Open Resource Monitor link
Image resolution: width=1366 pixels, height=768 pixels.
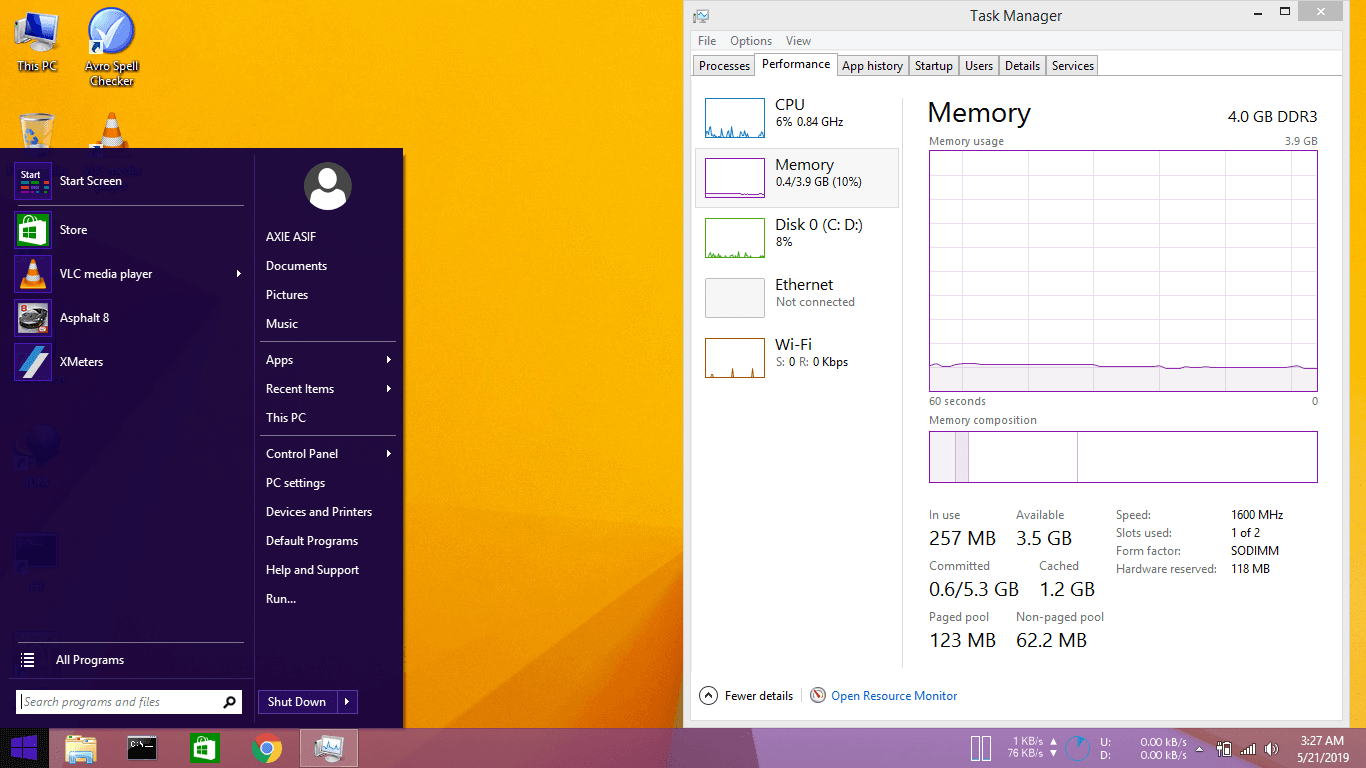(893, 696)
